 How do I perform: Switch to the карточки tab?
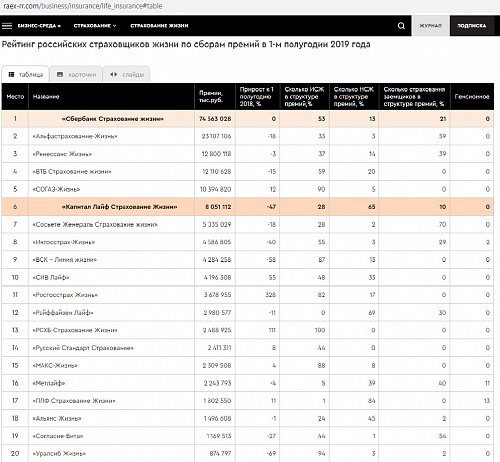point(76,74)
